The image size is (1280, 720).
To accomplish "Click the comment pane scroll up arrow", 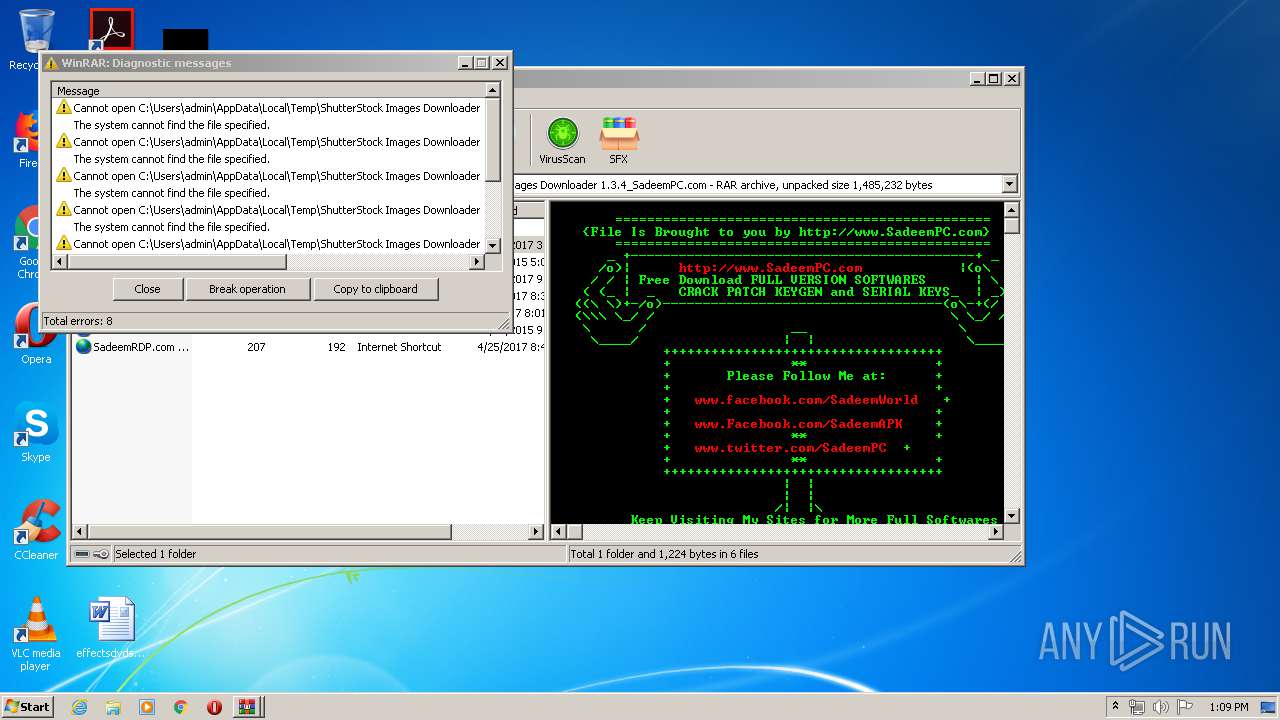I will coord(1011,209).
